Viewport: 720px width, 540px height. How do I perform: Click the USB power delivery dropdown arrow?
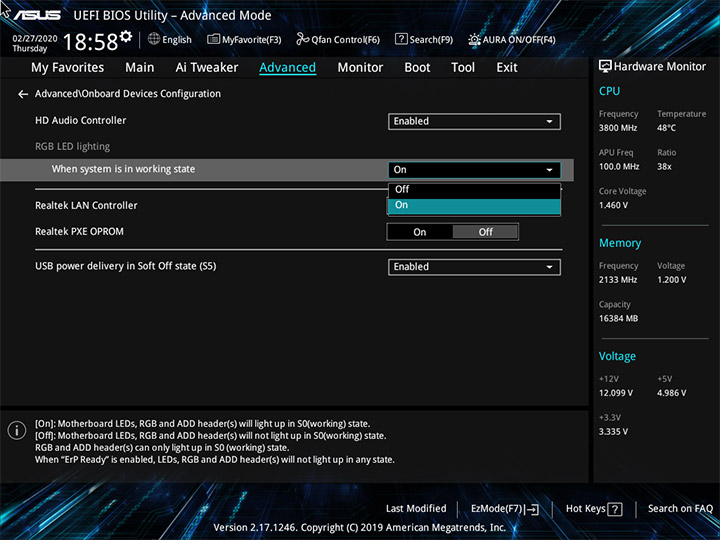click(549, 267)
